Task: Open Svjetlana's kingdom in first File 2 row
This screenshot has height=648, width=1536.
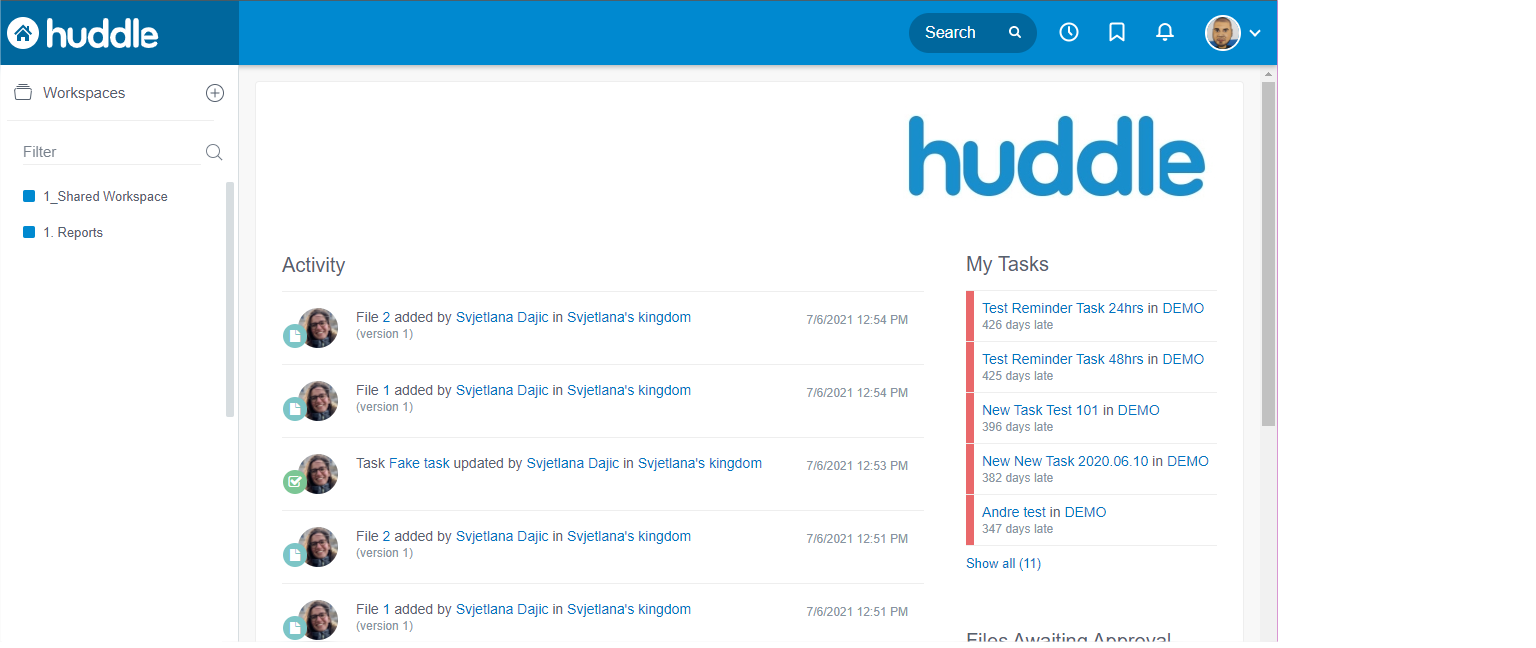Action: tap(629, 317)
